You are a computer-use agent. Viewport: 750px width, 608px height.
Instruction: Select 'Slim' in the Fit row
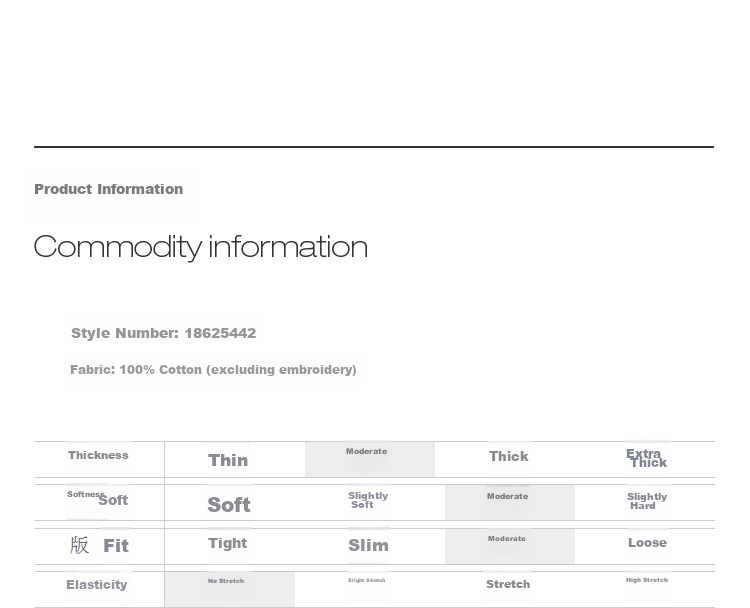368,545
